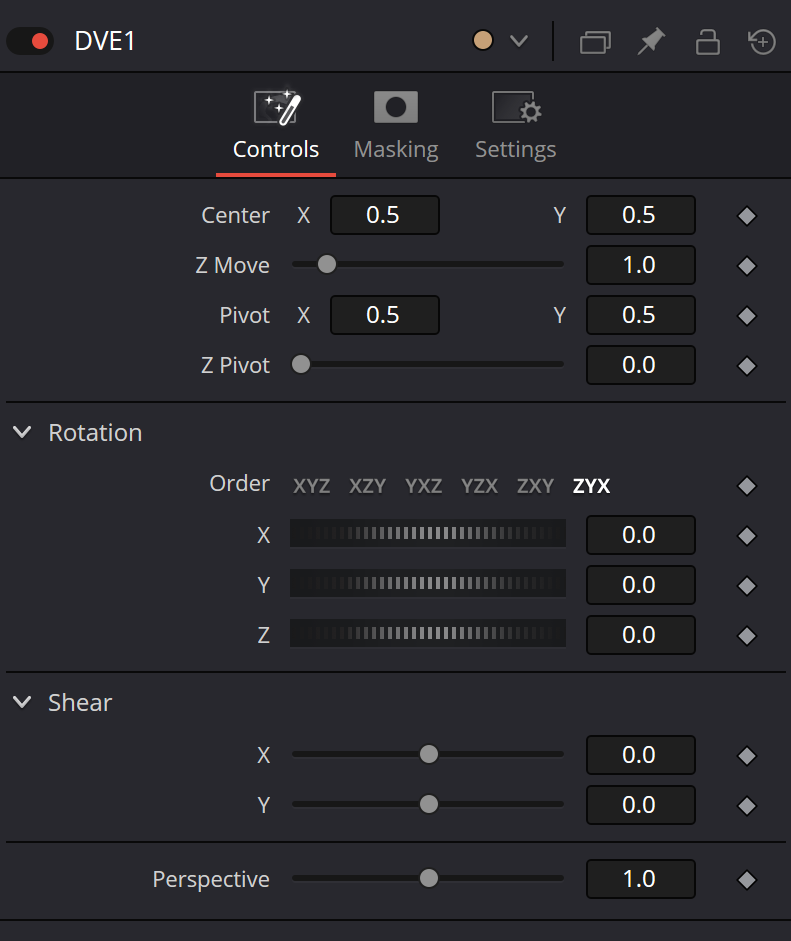Add keyframe for Z Pivot

point(747,365)
